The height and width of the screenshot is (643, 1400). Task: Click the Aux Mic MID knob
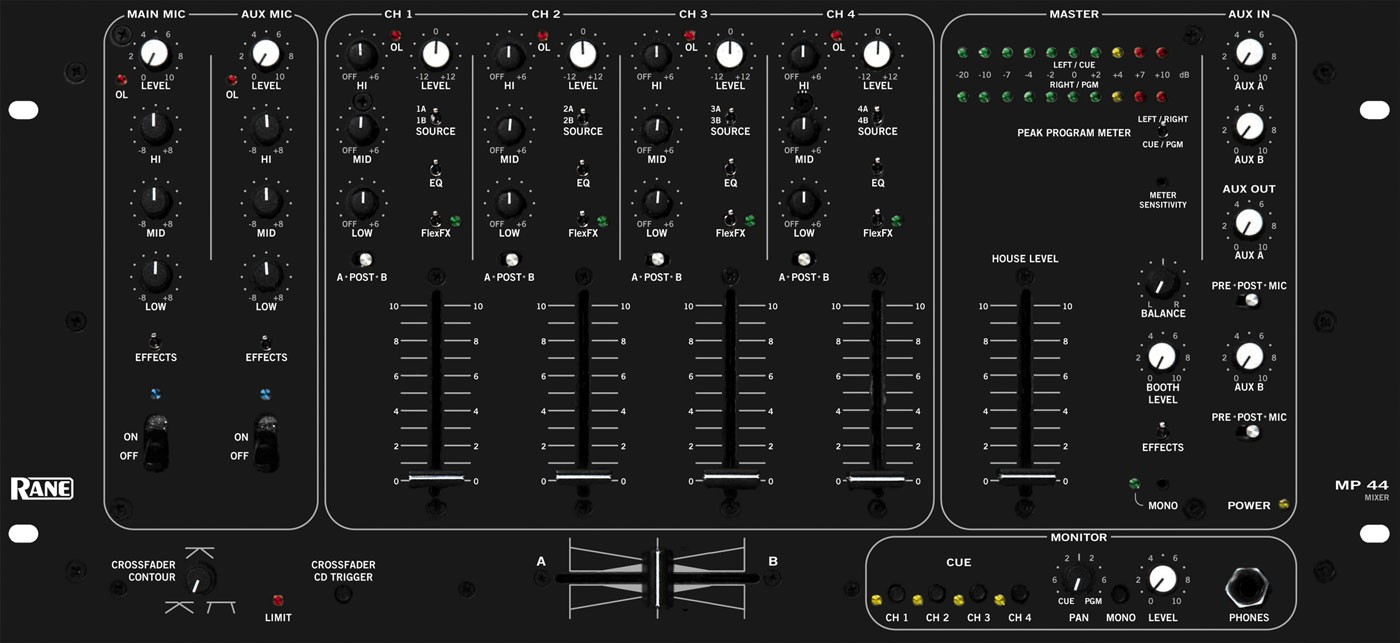(x=265, y=198)
